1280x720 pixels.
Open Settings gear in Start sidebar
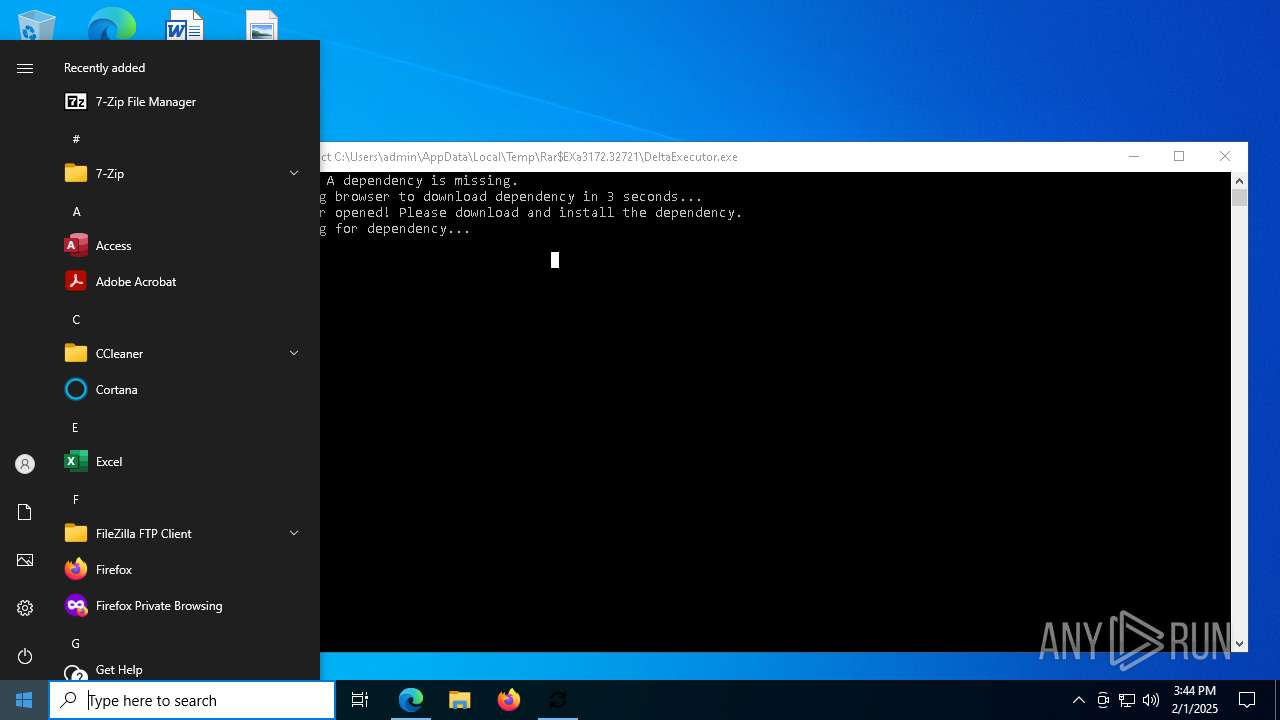point(25,608)
